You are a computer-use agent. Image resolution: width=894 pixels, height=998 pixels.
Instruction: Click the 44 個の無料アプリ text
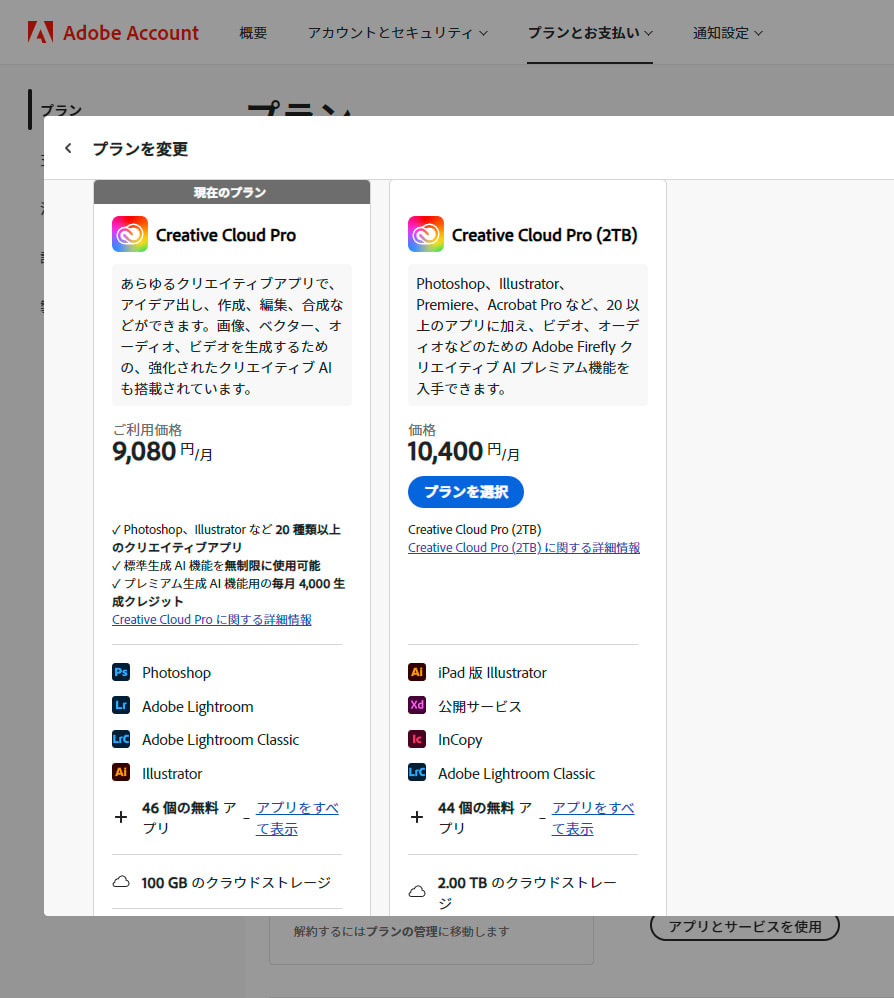click(x=485, y=818)
